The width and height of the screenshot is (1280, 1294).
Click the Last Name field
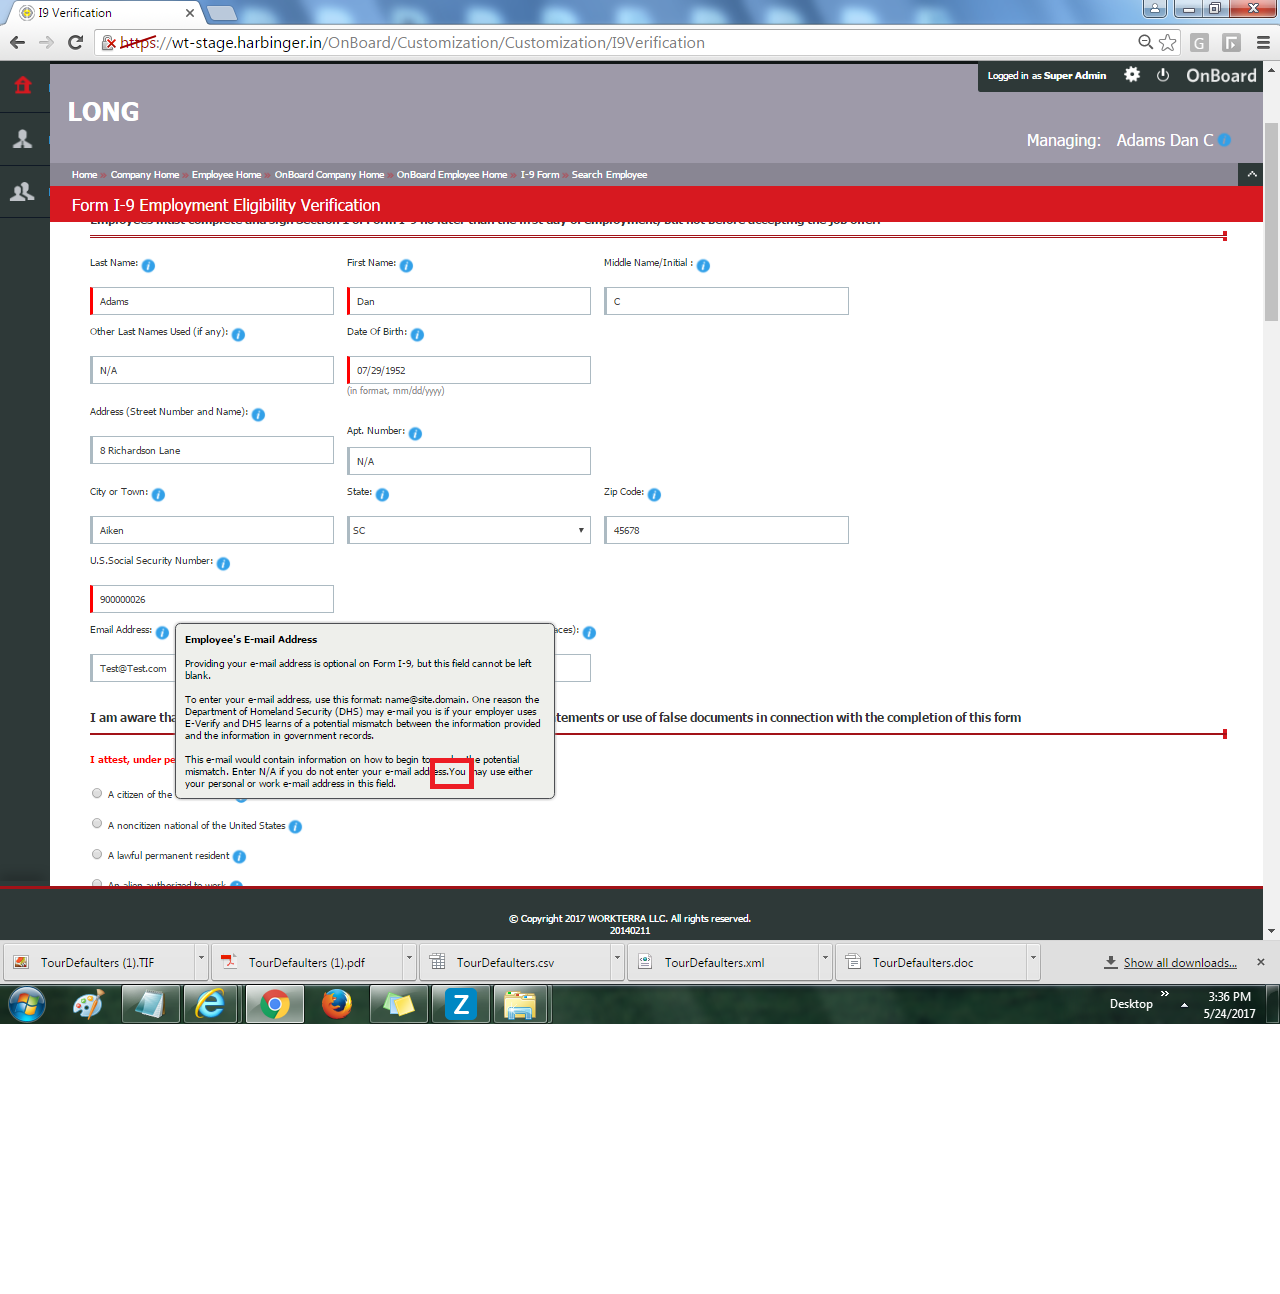point(212,301)
